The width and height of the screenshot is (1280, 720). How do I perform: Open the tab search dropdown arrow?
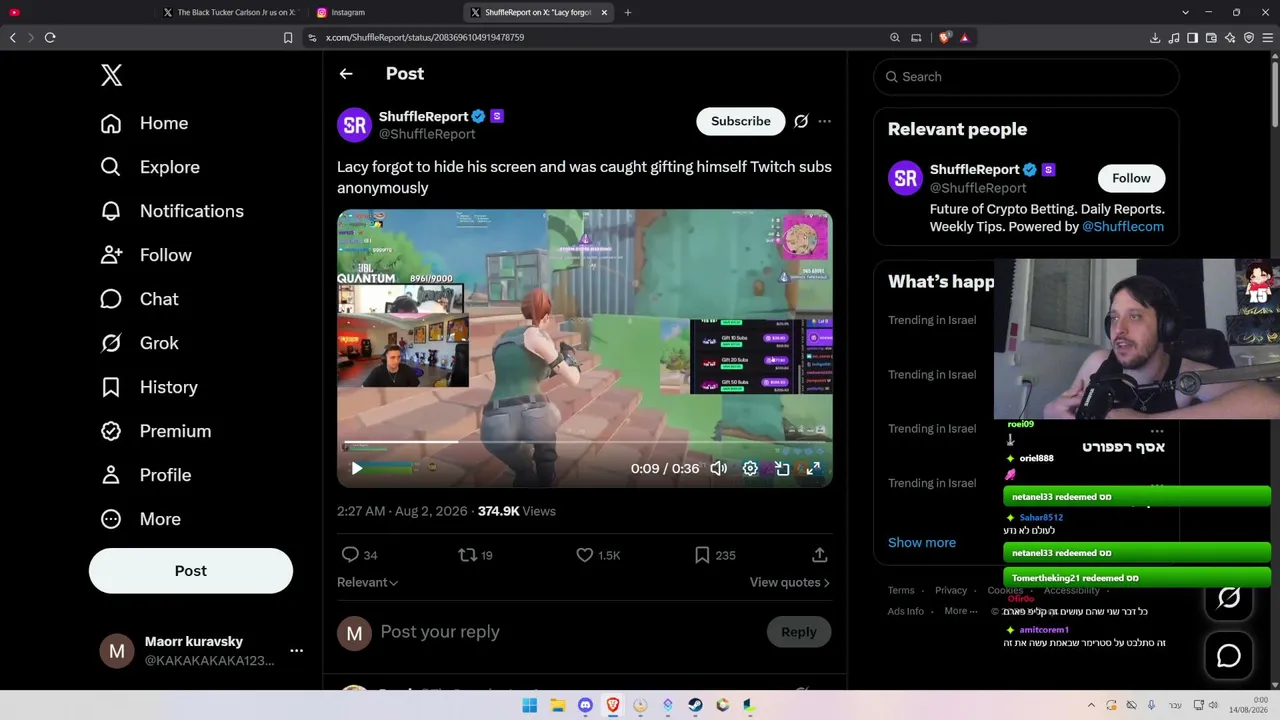coord(1185,13)
